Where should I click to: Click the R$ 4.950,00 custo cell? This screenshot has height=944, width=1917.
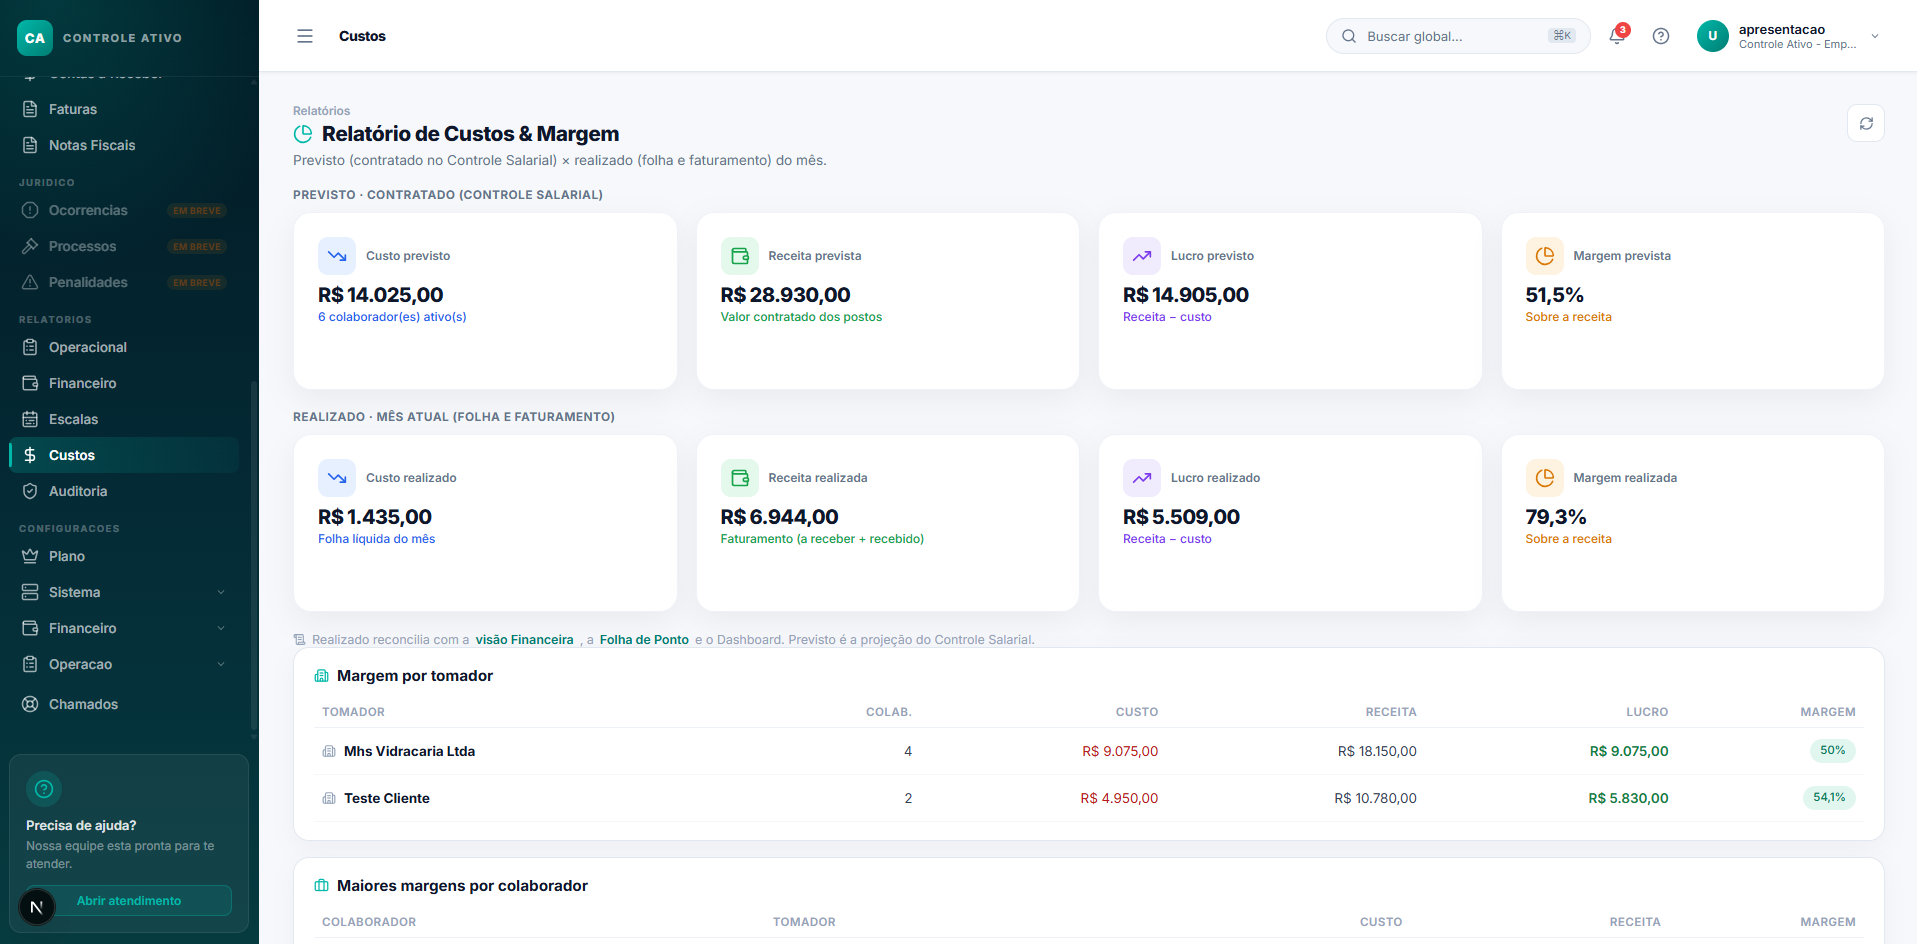(1119, 798)
